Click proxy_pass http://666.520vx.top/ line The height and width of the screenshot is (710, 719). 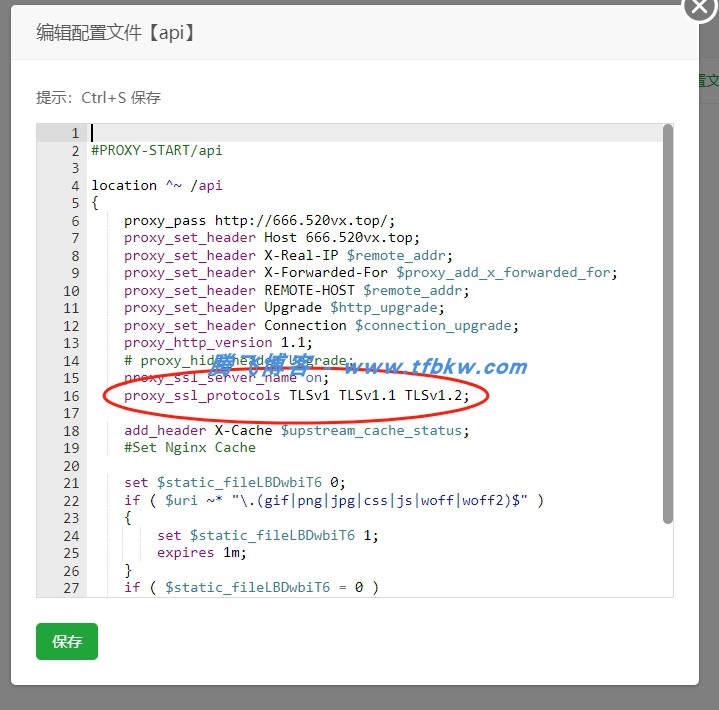click(260, 221)
